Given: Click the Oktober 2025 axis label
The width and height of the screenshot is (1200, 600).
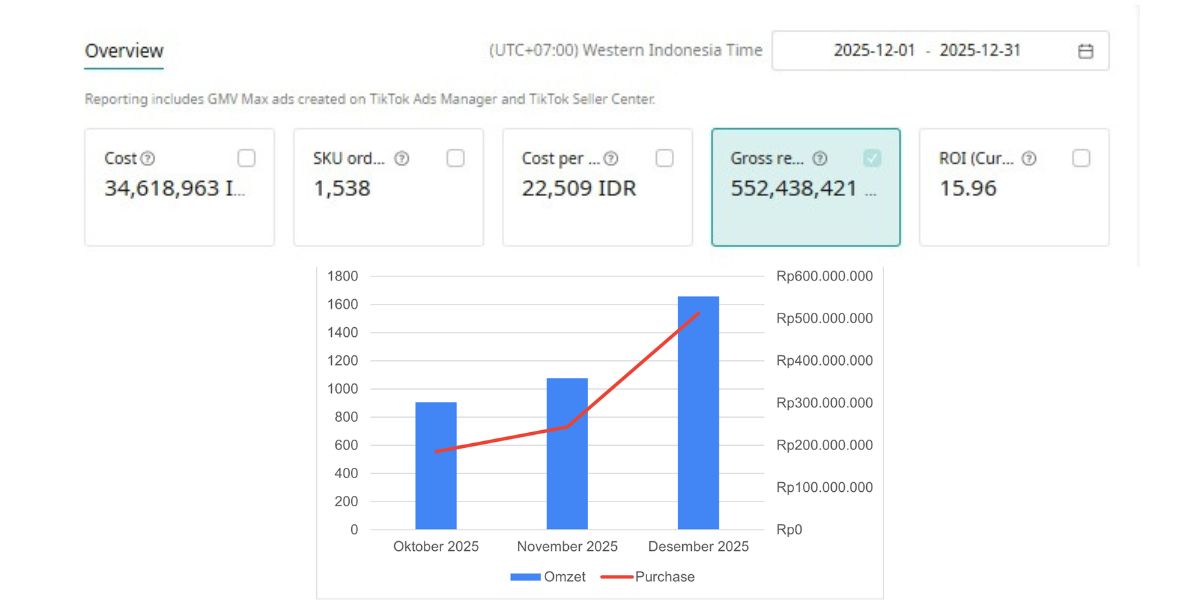Looking at the screenshot, I should (x=436, y=546).
